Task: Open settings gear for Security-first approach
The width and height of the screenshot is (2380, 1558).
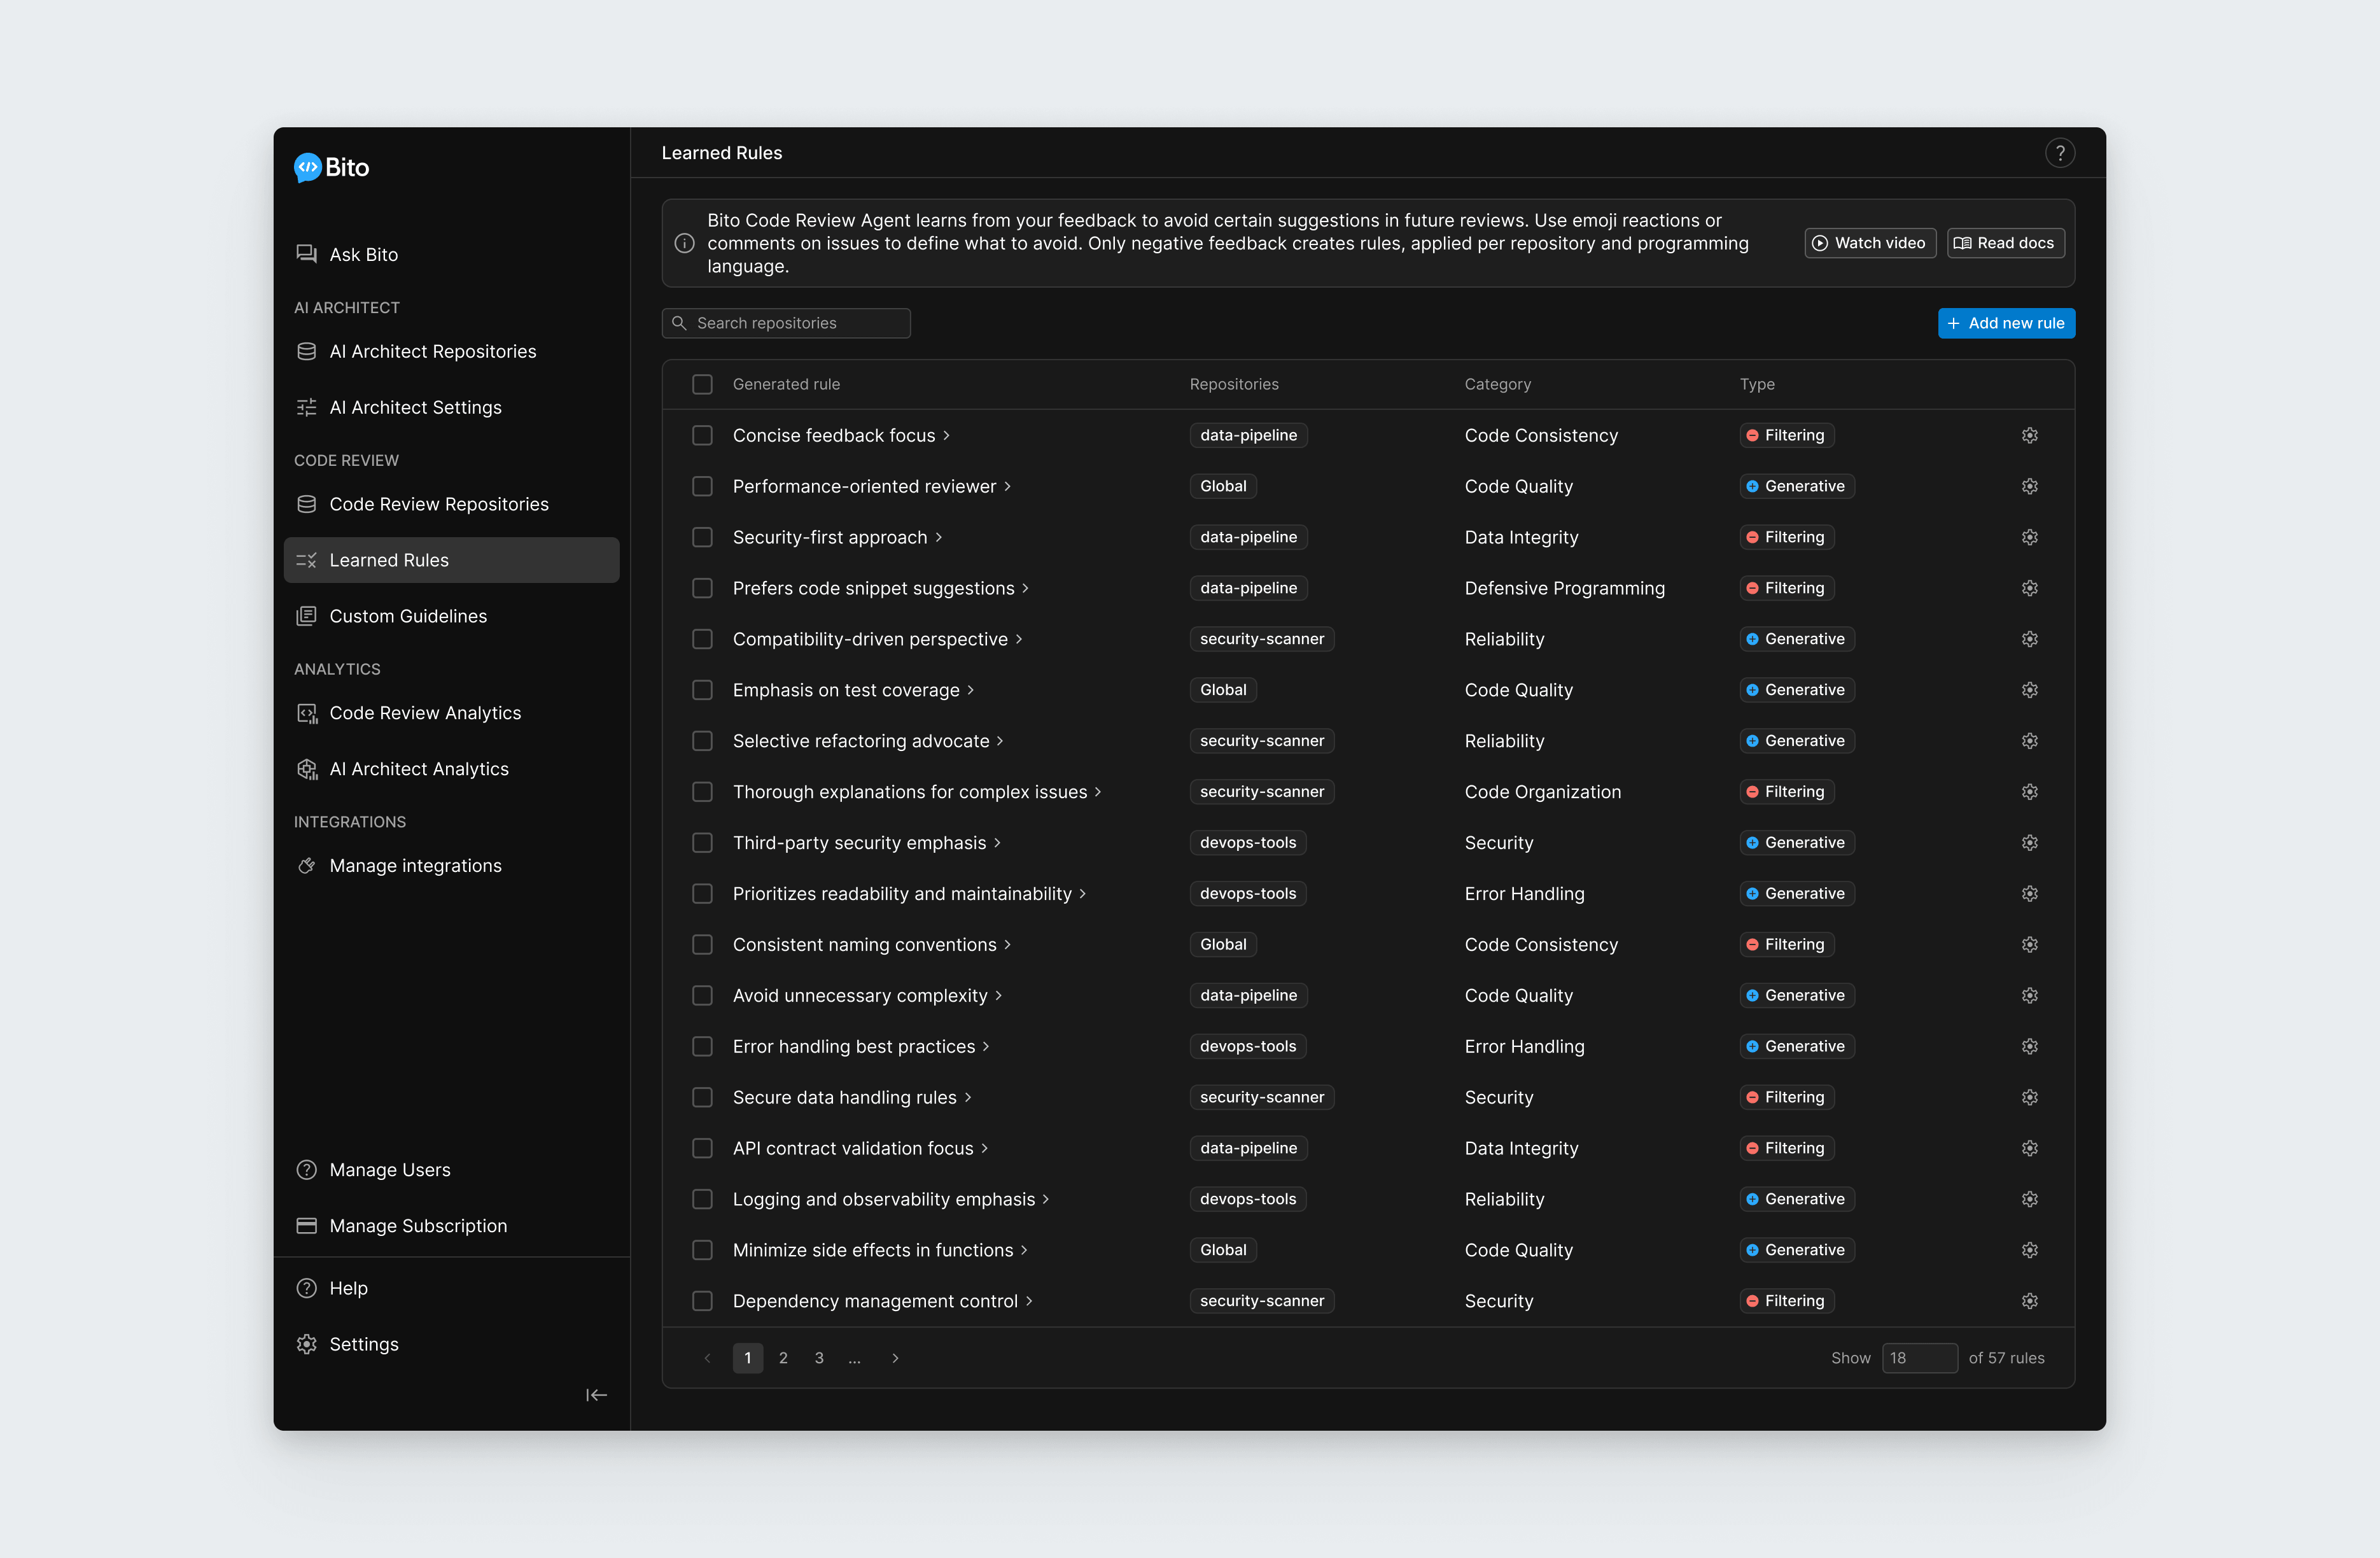Action: tap(2029, 537)
